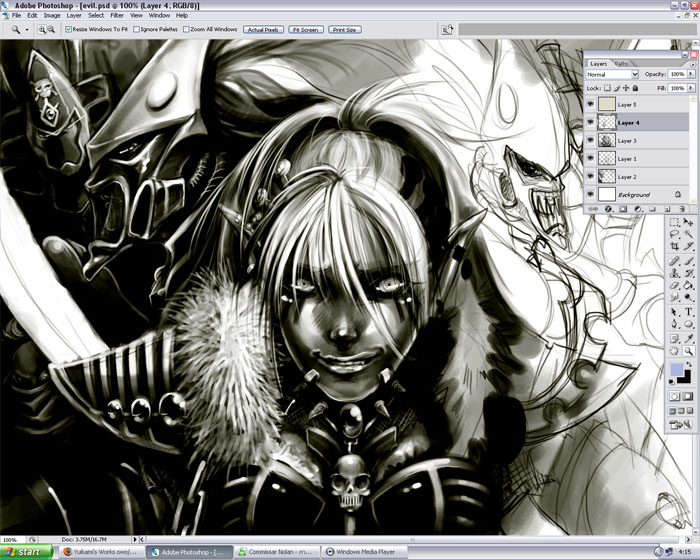This screenshot has height=560, width=700.
Task: Swap foreground and background colors
Action: (689, 365)
